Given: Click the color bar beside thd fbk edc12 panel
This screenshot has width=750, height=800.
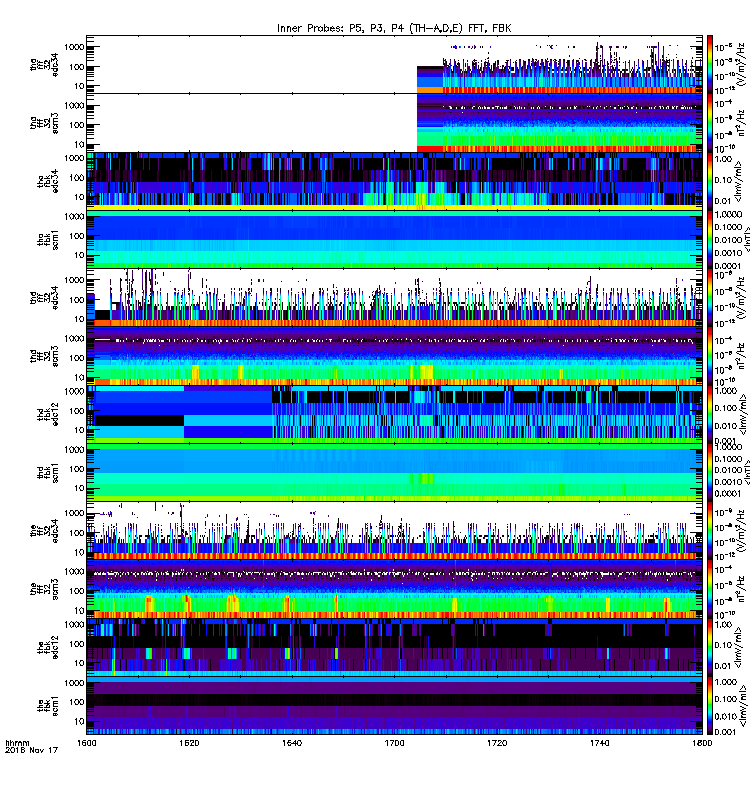Looking at the screenshot, I should click(x=710, y=414).
